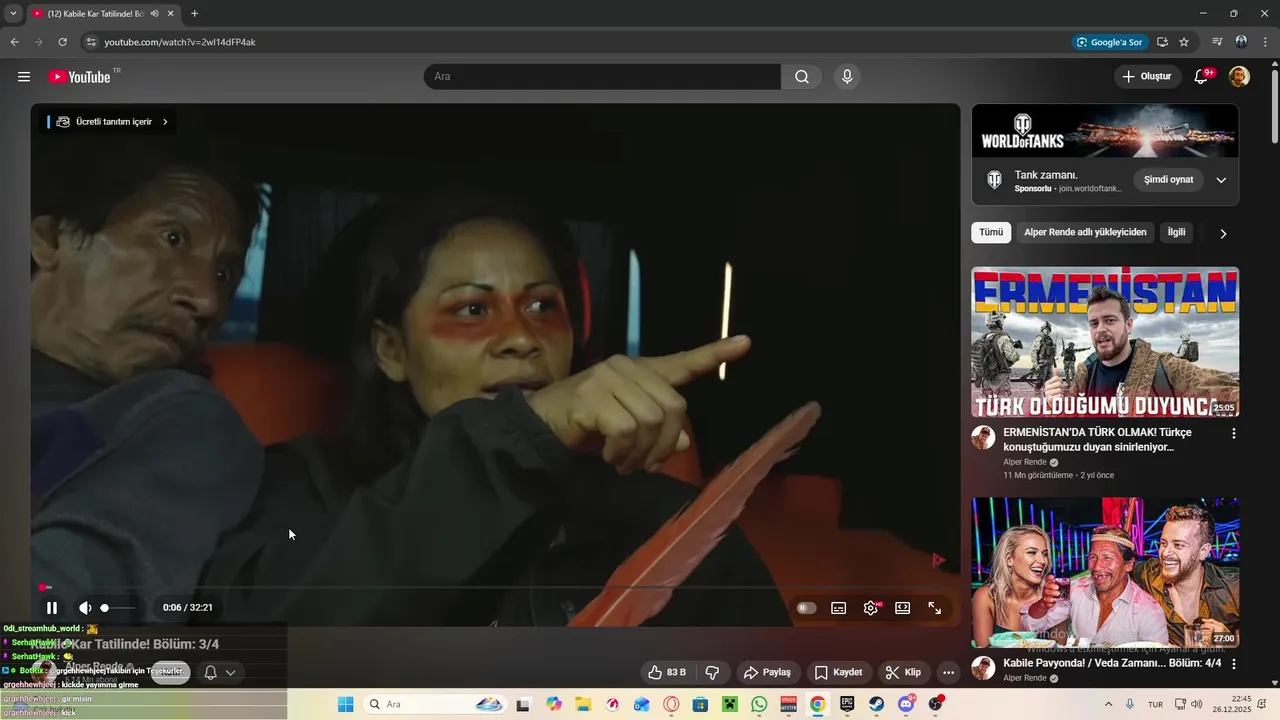Mute the tab via speaker icon
Viewport: 1280px width, 720px height.
pos(155,14)
